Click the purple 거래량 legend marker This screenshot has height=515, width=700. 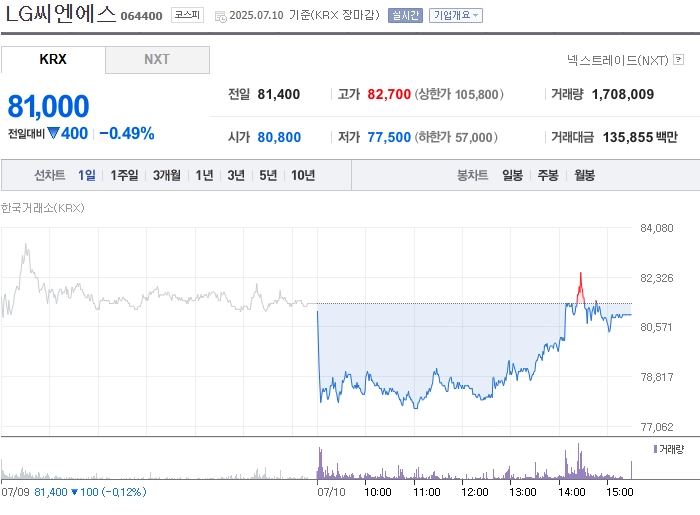coord(655,449)
